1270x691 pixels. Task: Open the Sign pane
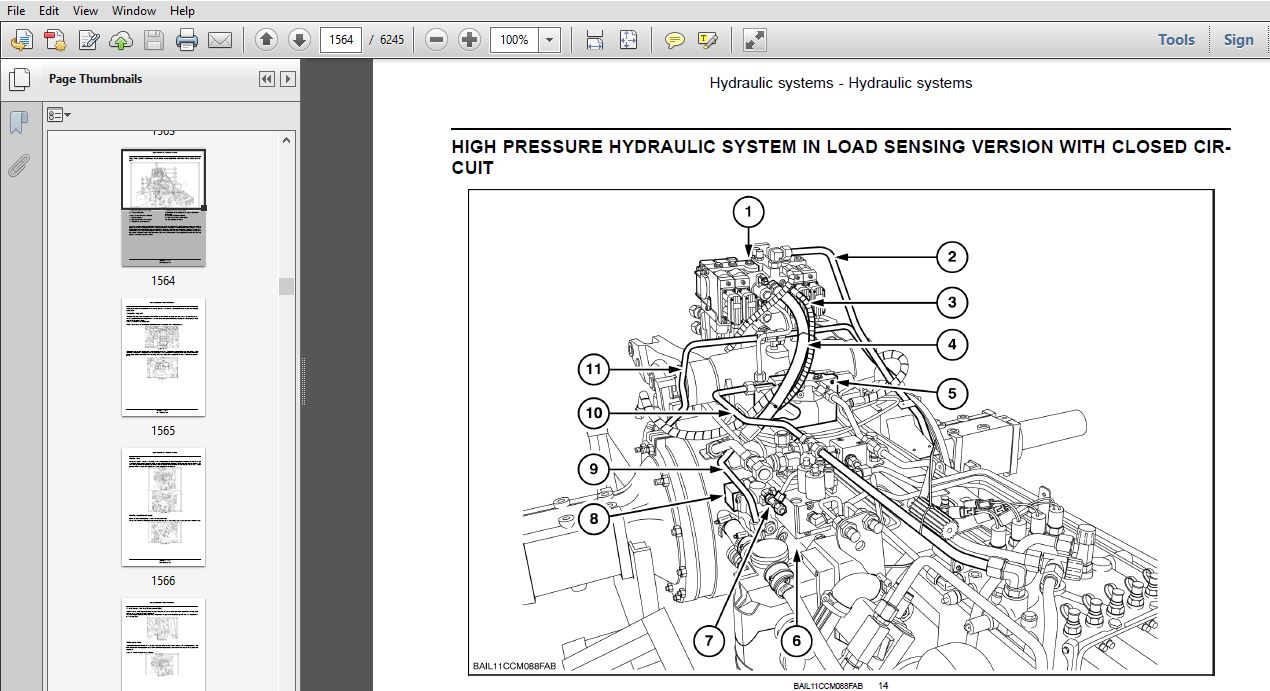[x=1238, y=40]
